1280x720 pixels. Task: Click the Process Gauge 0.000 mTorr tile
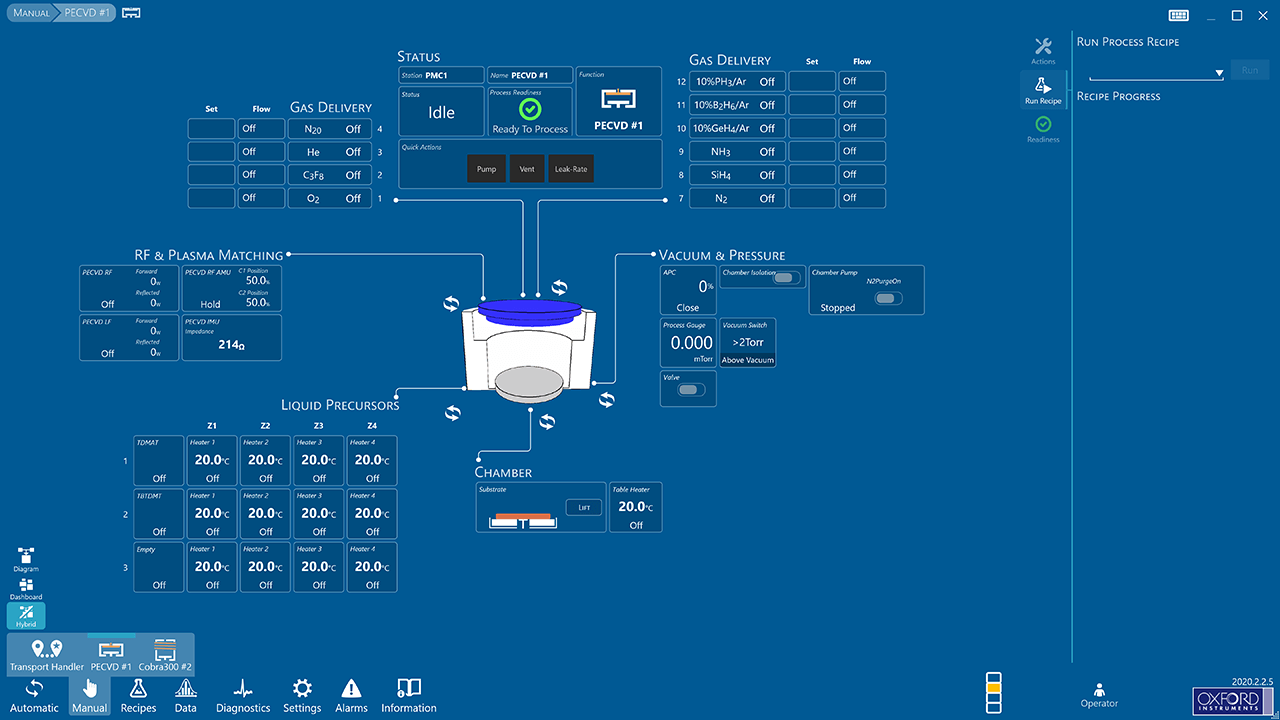[x=688, y=343]
